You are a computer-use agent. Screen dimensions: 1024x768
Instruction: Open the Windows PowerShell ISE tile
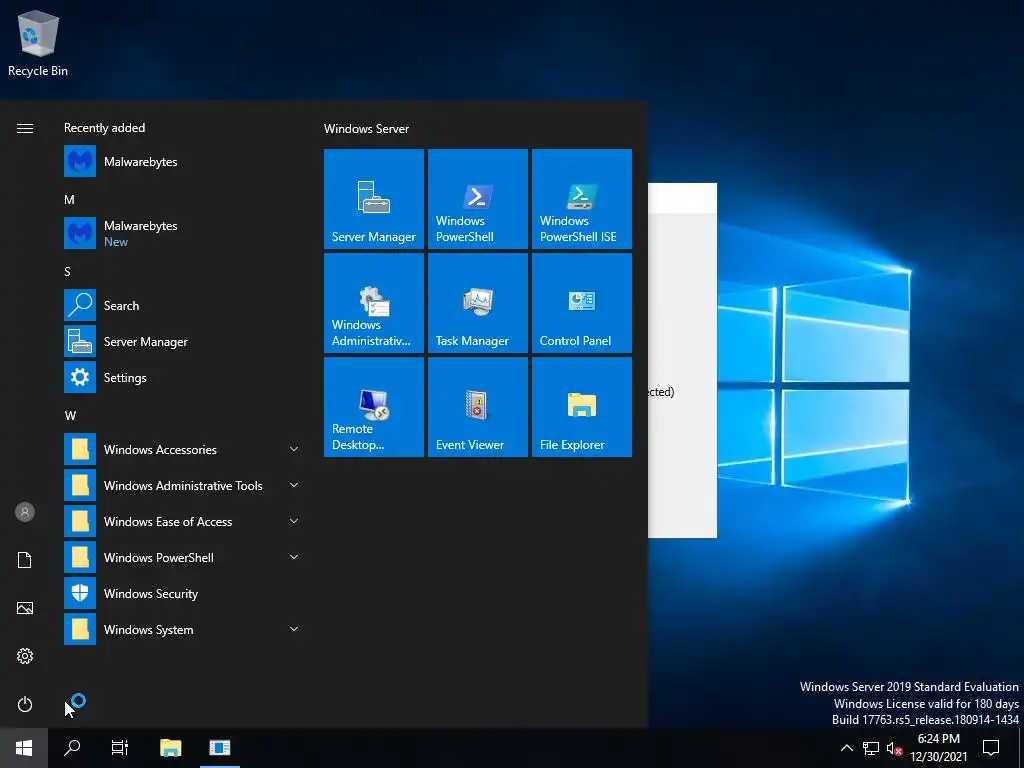[x=581, y=199]
